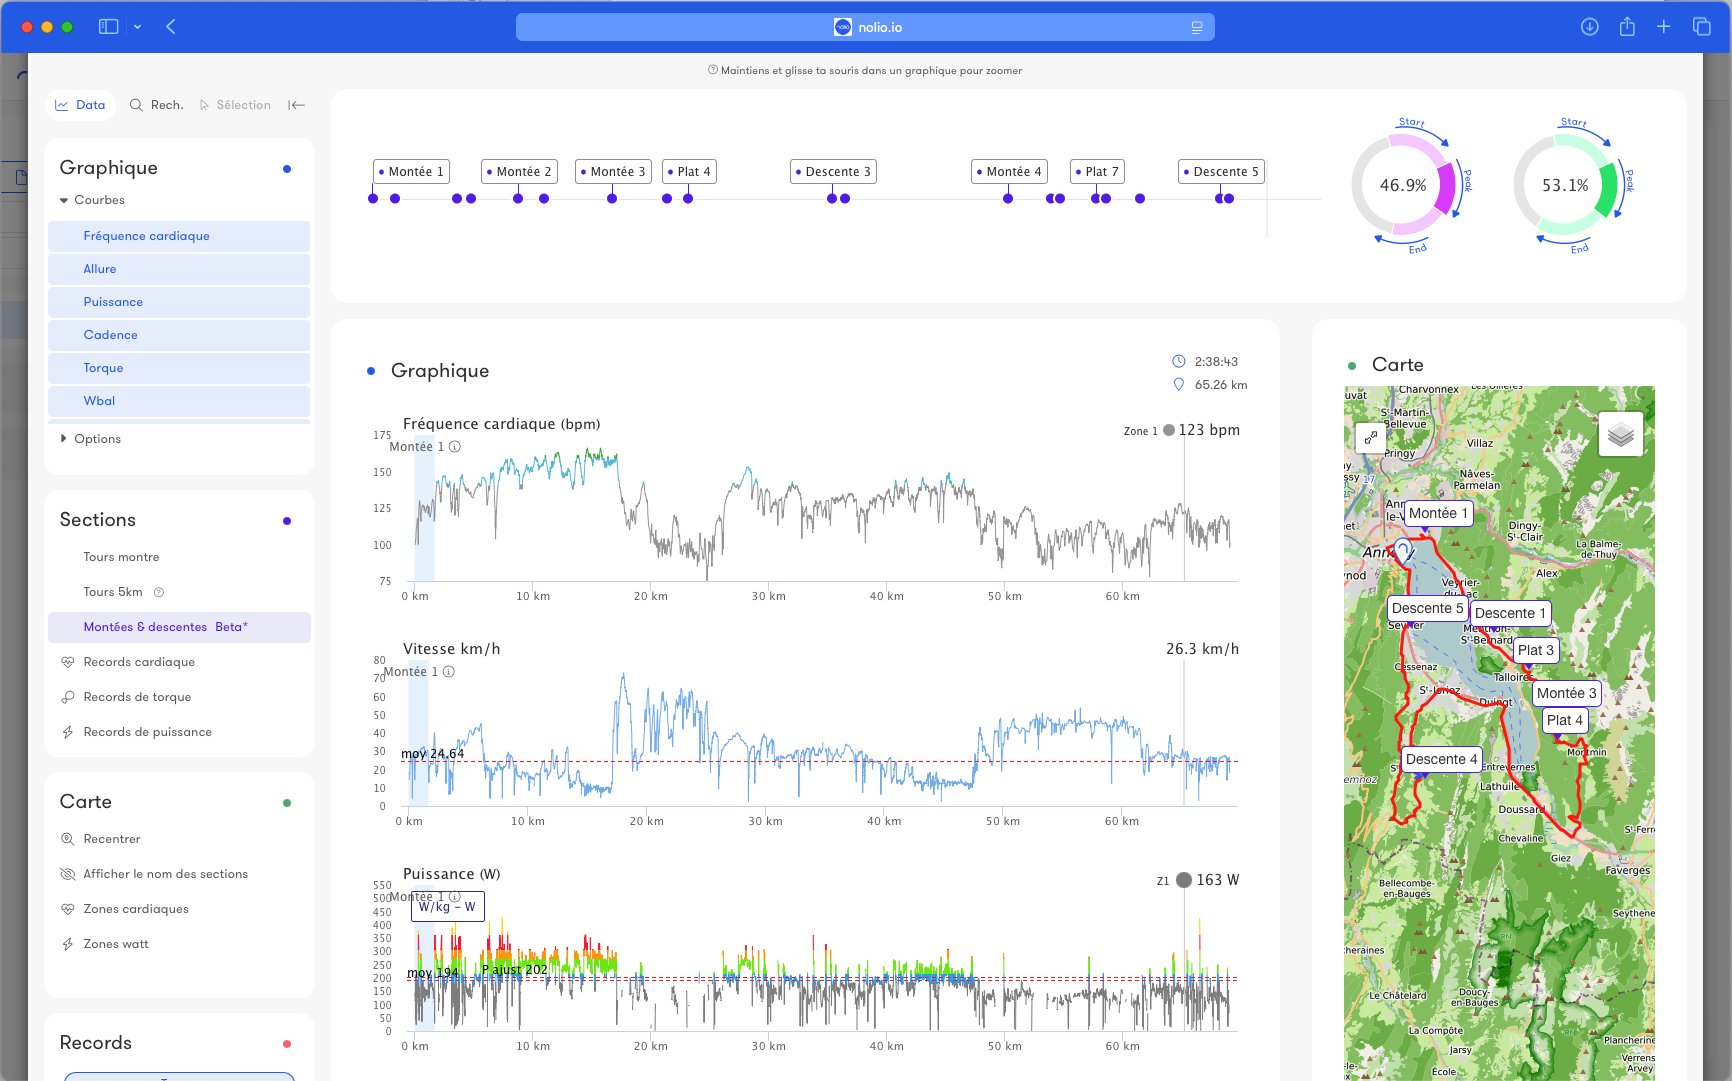Image resolution: width=1732 pixels, height=1081 pixels.
Task: Open Safari downloads icon
Action: (1589, 27)
